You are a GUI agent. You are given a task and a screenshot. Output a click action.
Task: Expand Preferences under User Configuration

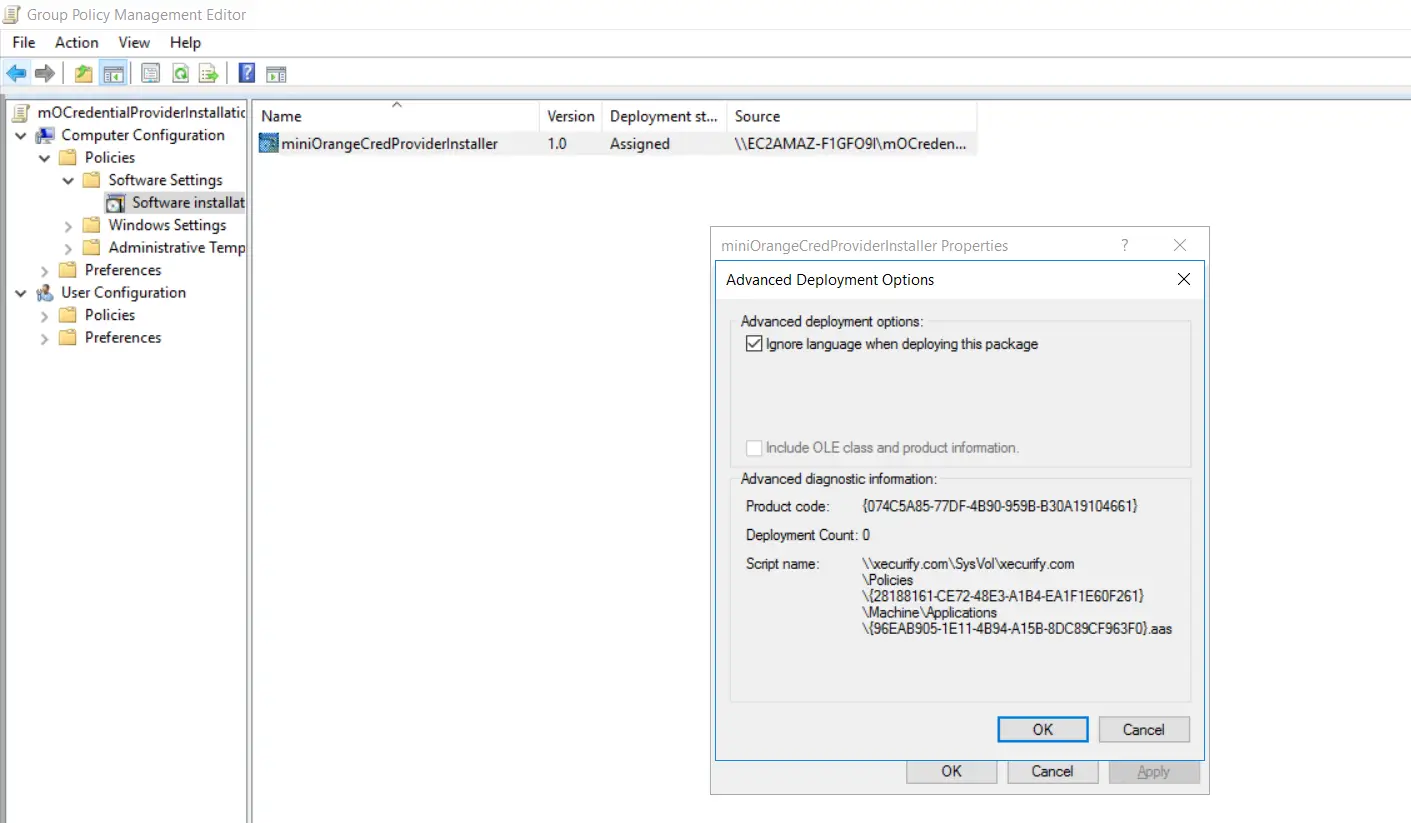[x=45, y=338]
